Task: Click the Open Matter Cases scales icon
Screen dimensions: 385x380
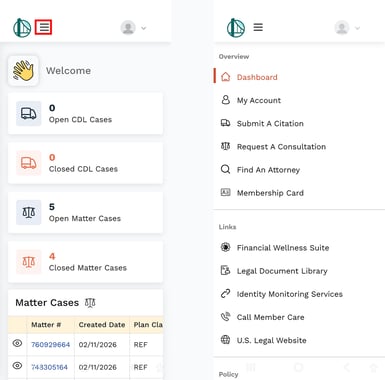Action: click(29, 212)
